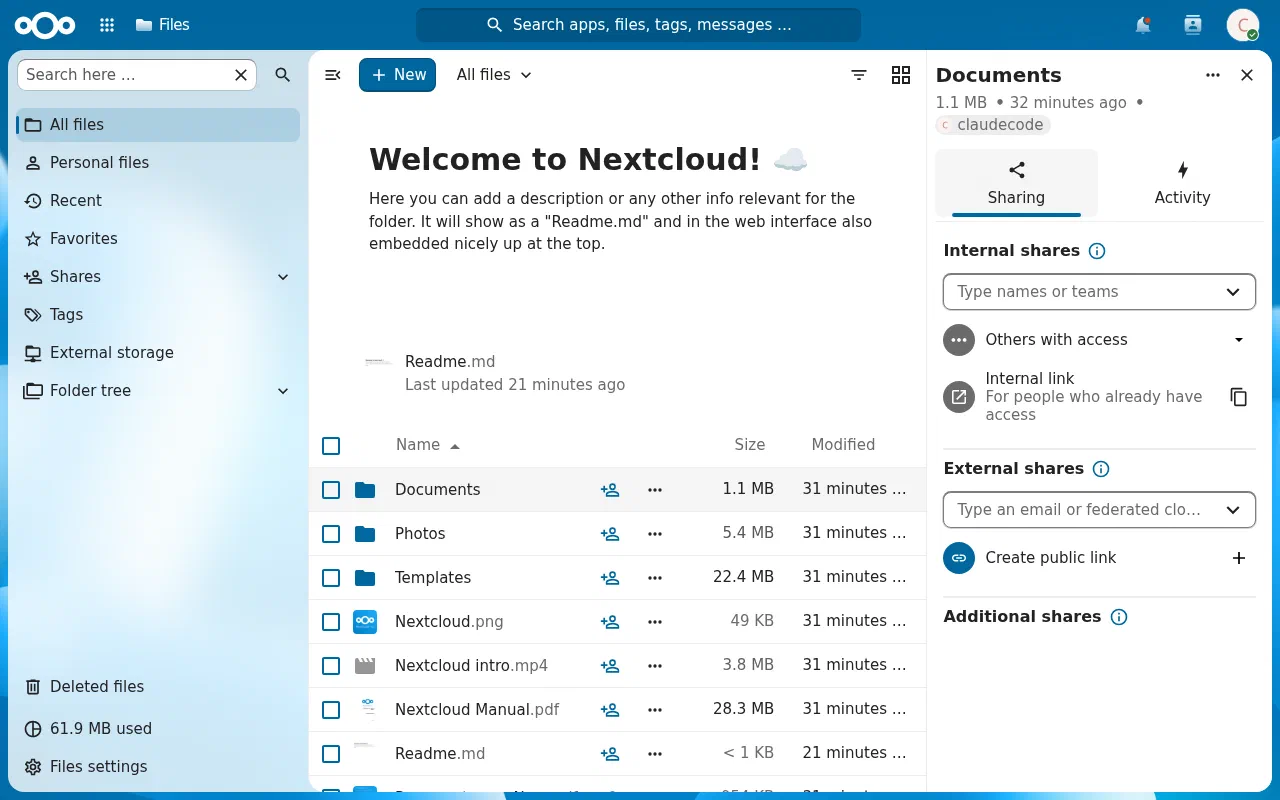The height and width of the screenshot is (800, 1280).
Task: Collapse the navigation sidebar toggle
Action: click(x=333, y=75)
